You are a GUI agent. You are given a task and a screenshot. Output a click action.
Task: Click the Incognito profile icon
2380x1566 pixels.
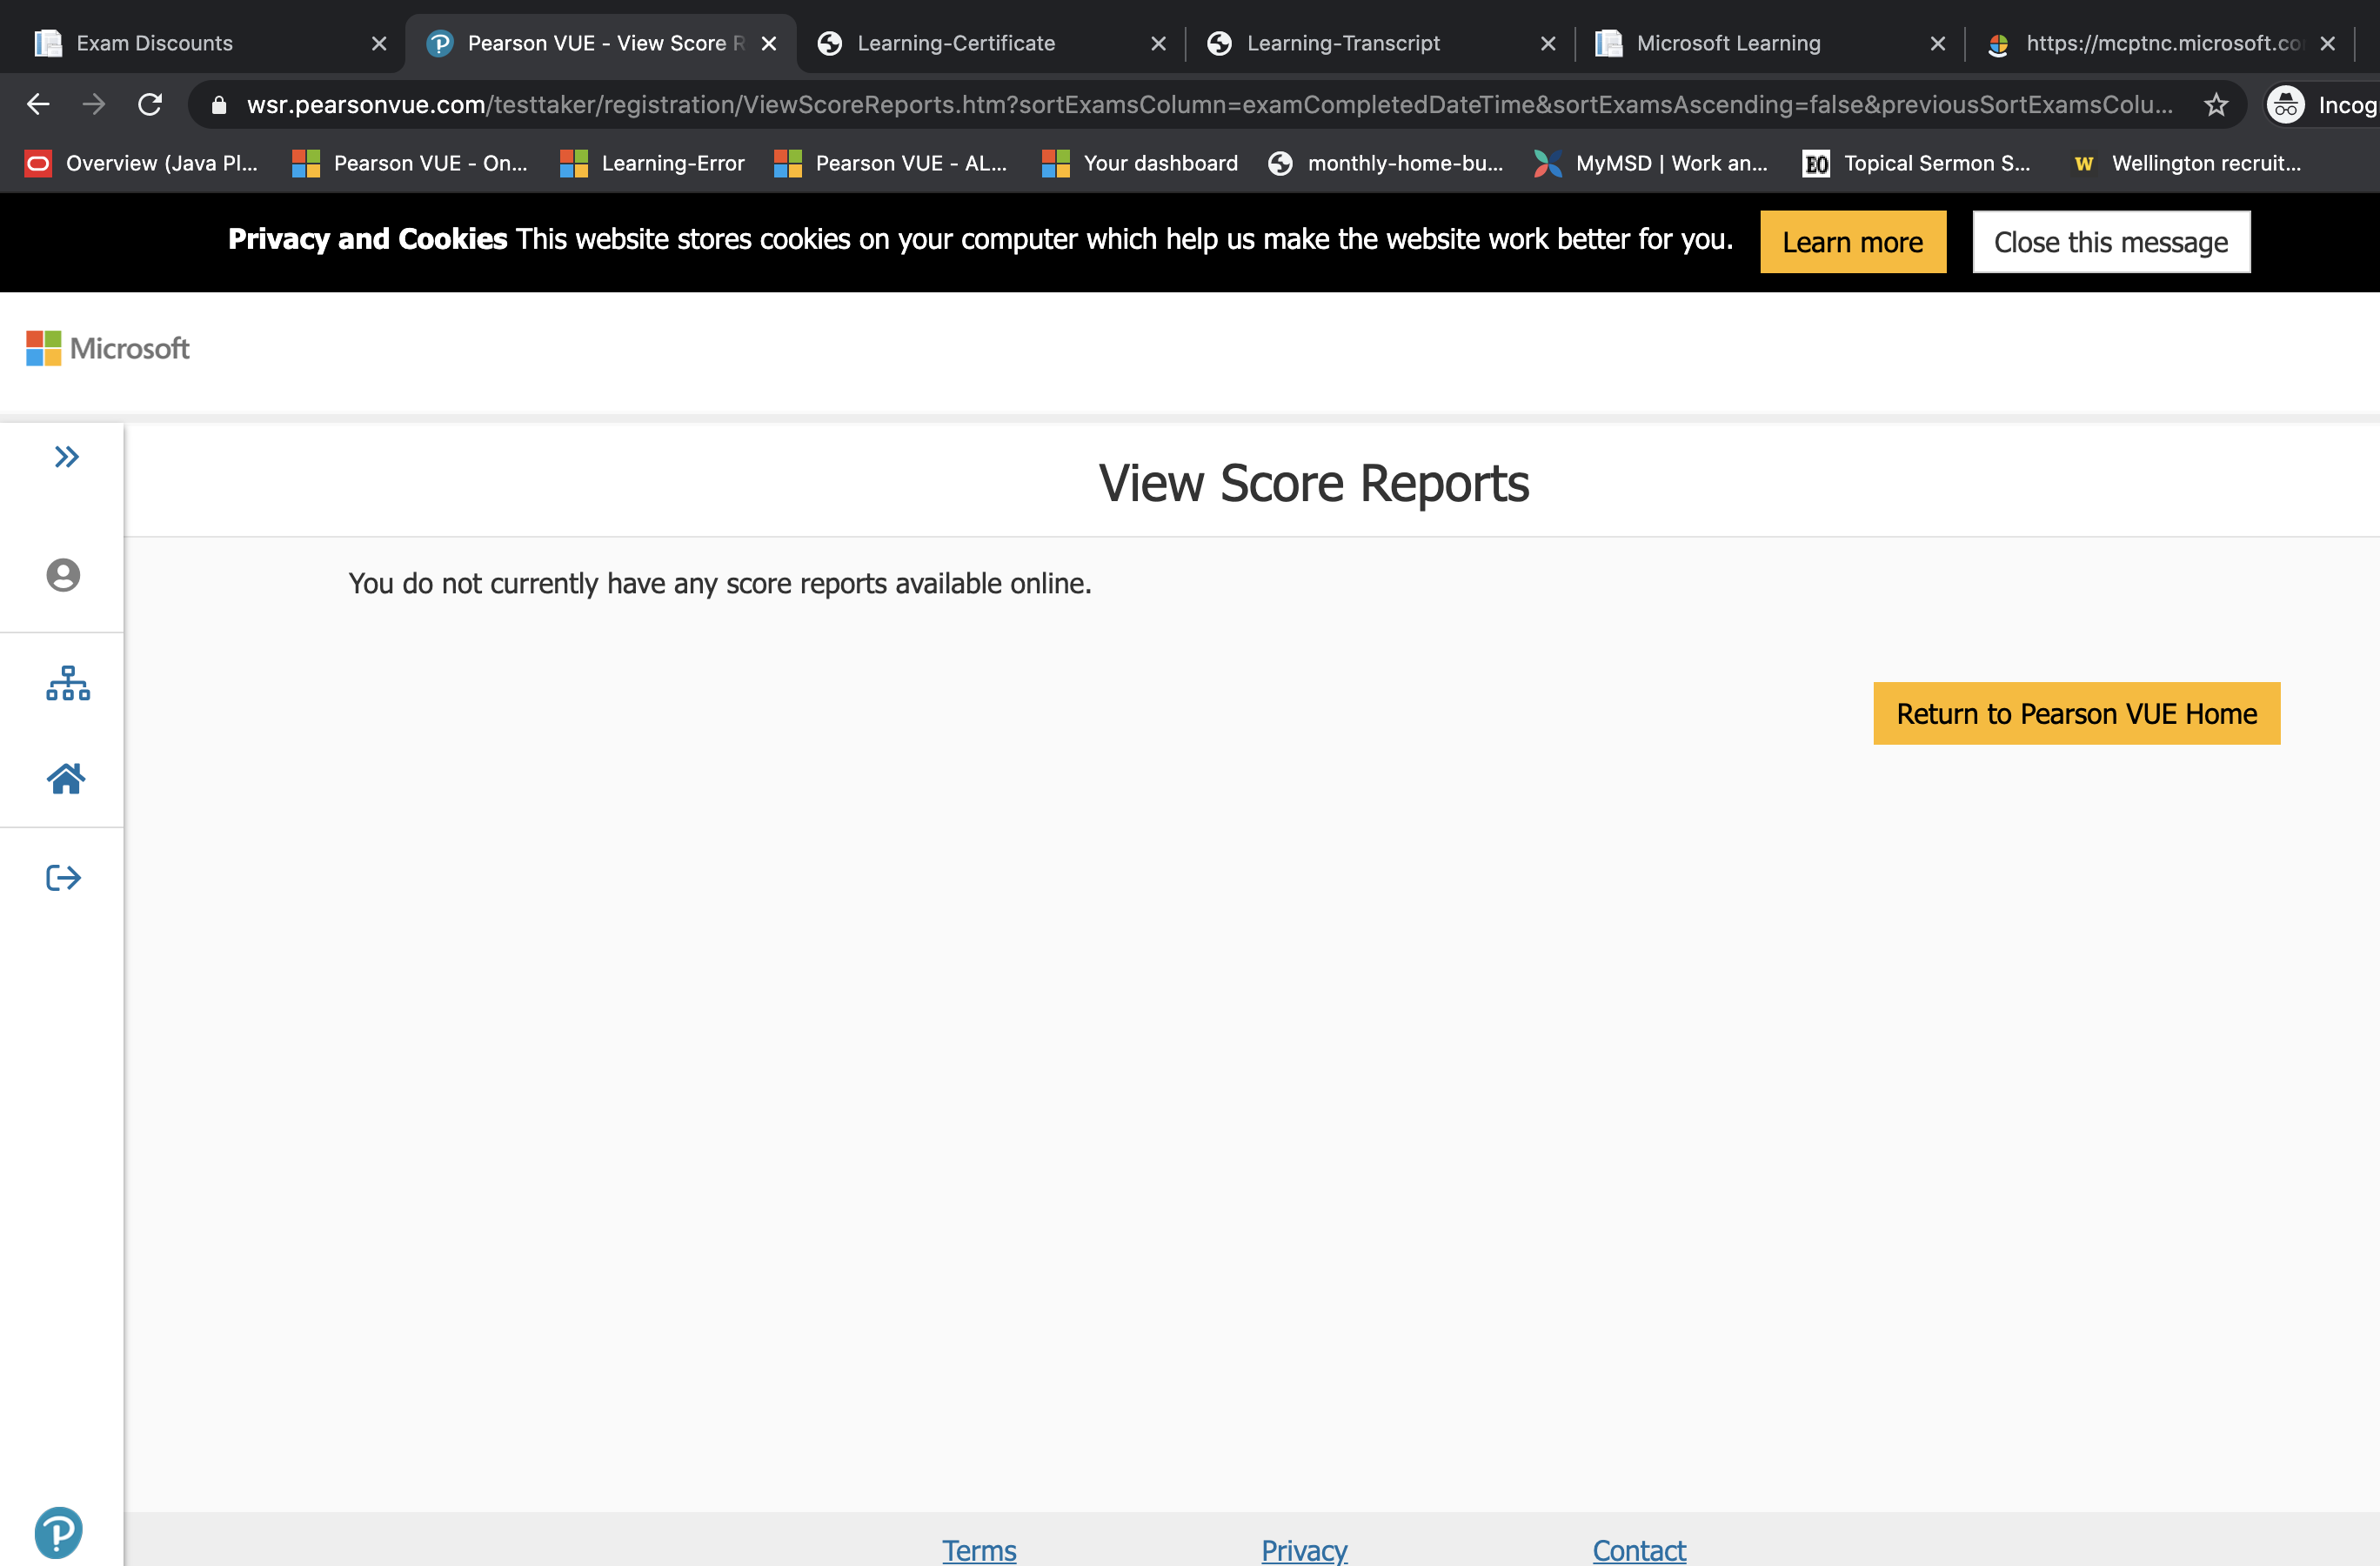[2285, 104]
